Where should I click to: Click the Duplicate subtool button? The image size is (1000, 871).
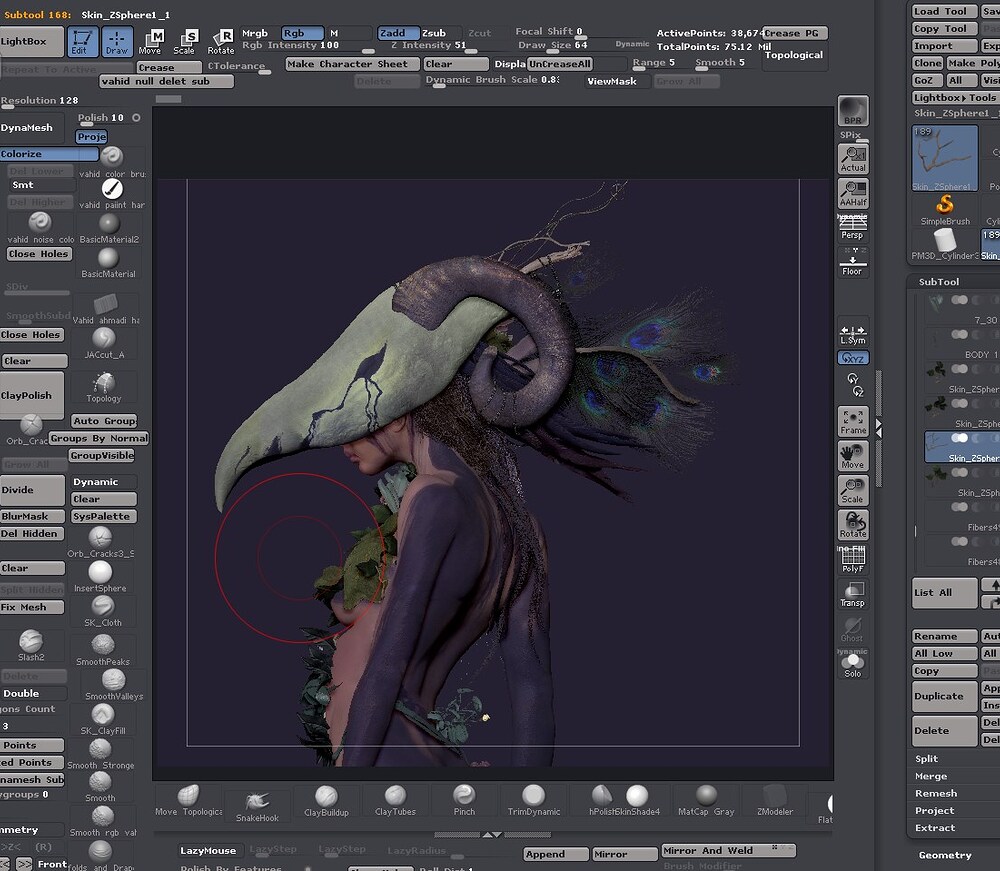pos(945,696)
